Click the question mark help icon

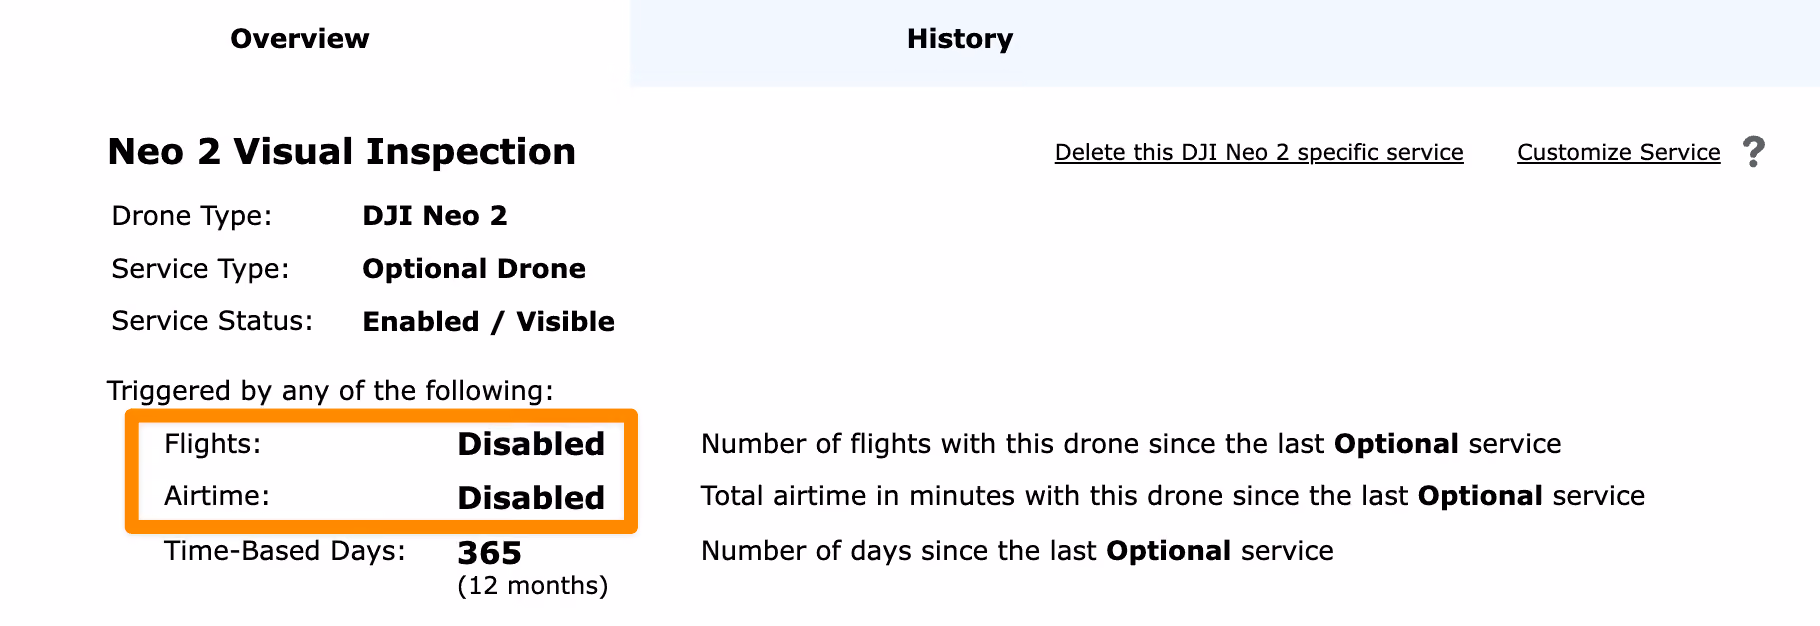tap(1753, 152)
